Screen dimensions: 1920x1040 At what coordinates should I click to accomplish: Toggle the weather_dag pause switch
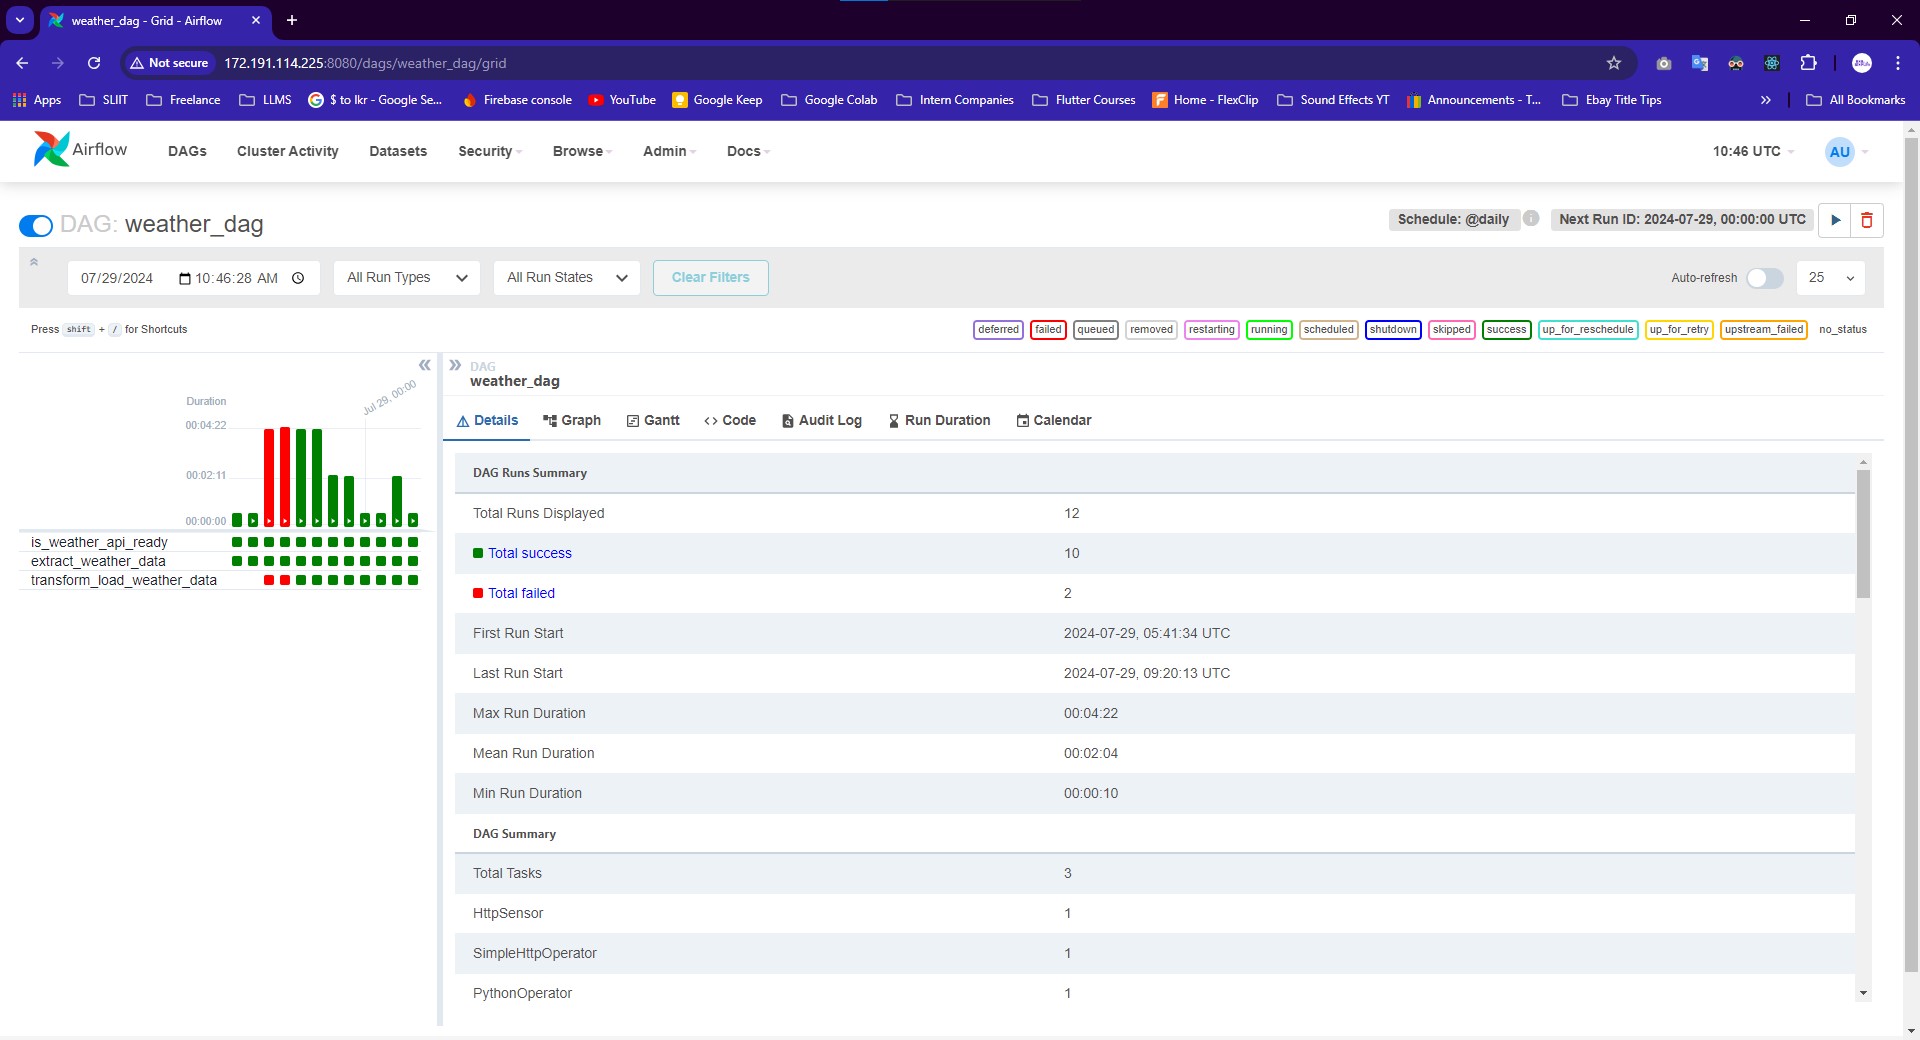(36, 225)
